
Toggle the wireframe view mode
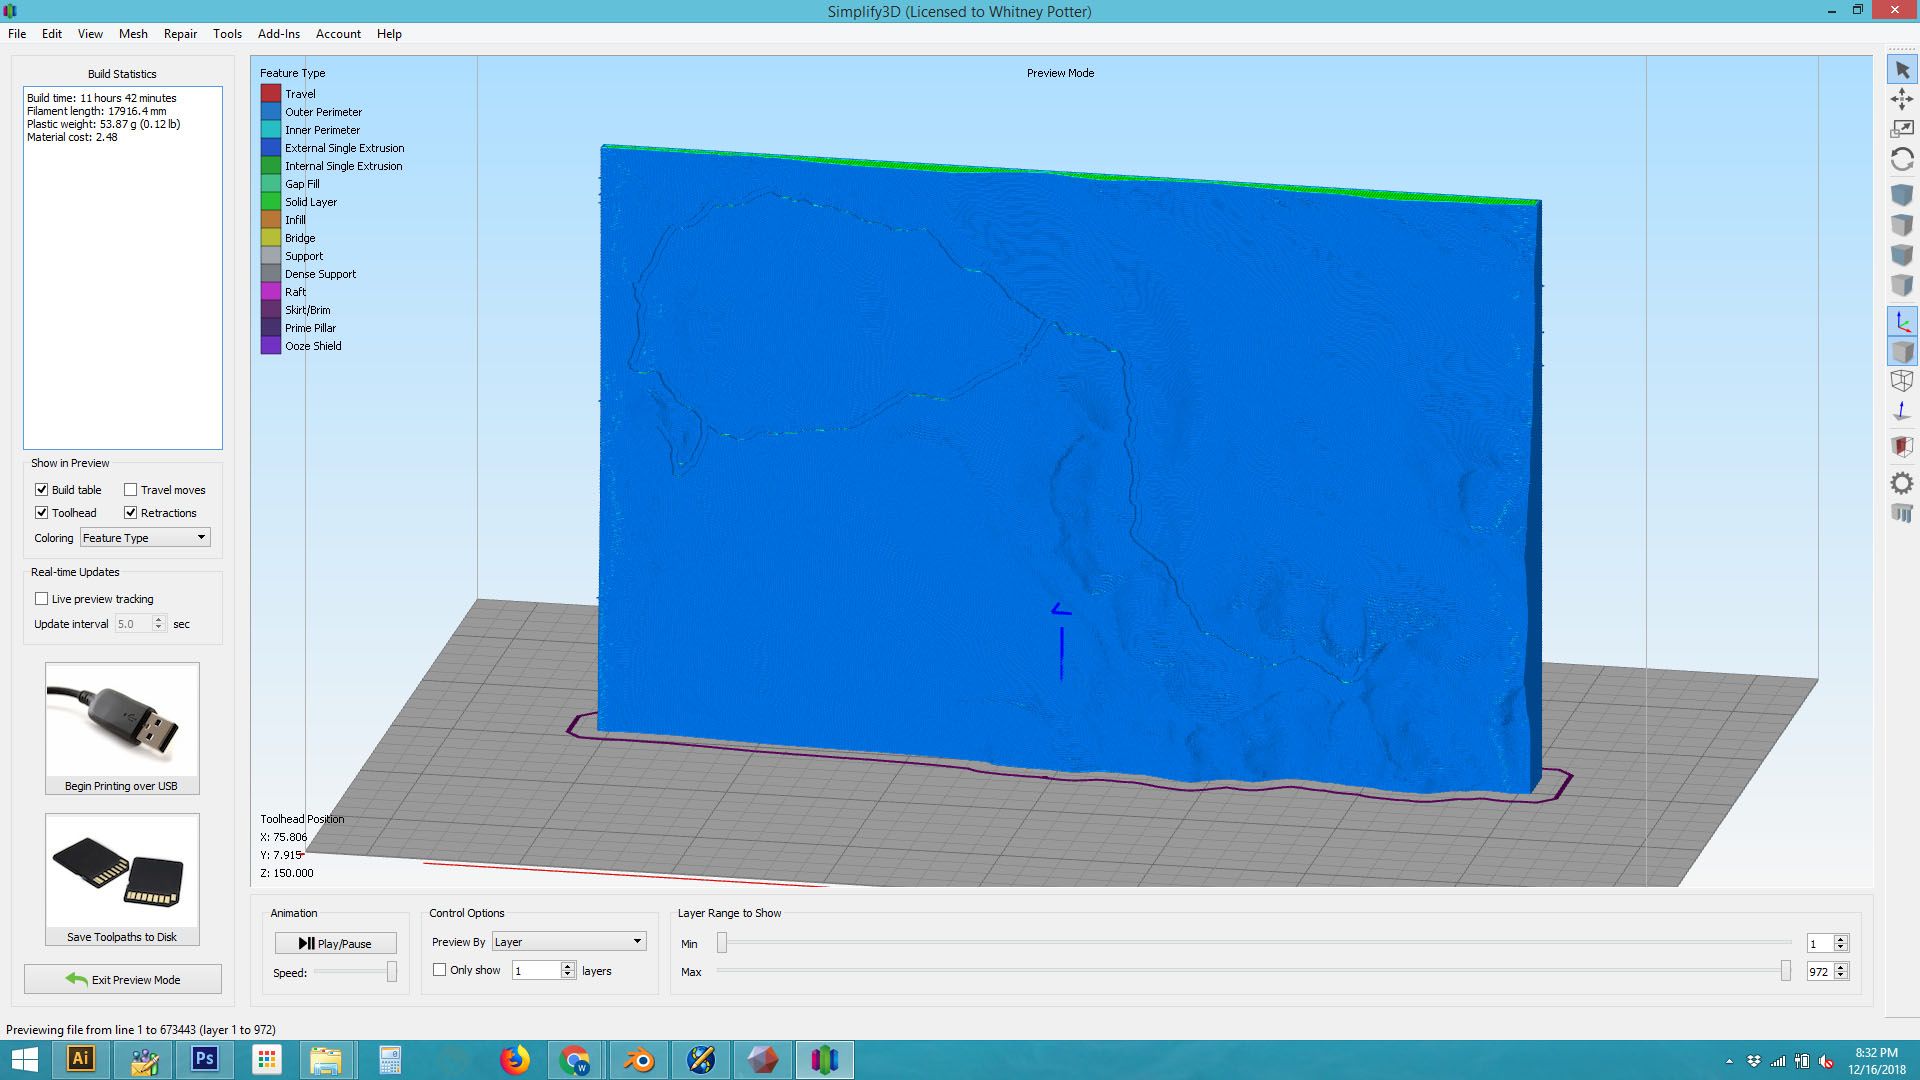(x=1903, y=380)
